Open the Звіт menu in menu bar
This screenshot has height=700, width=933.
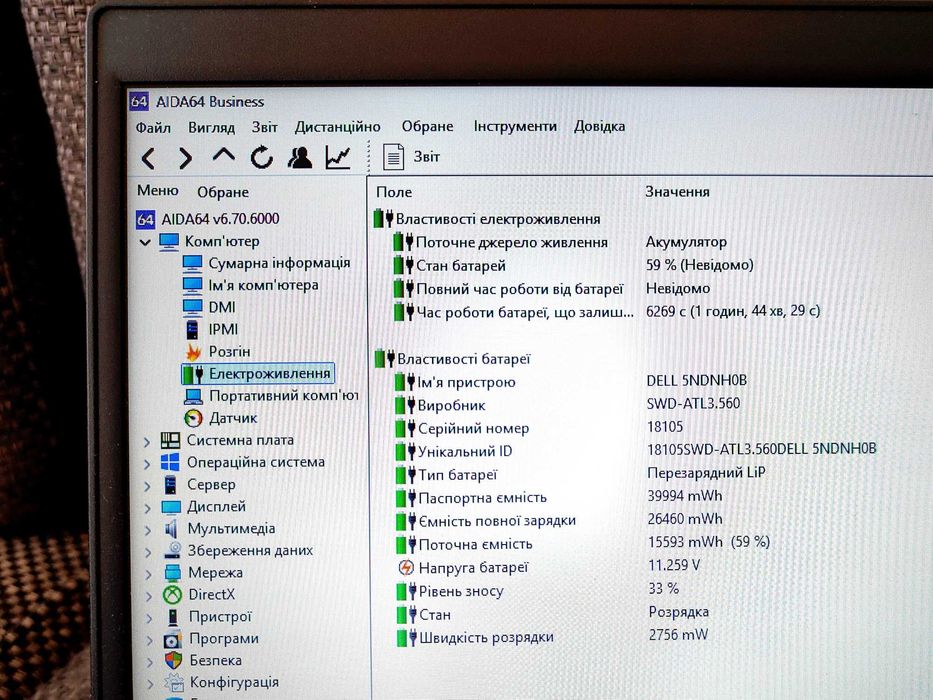[264, 127]
